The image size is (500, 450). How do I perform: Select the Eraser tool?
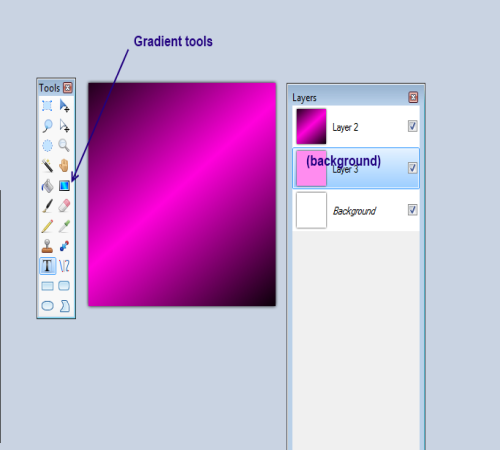64,206
